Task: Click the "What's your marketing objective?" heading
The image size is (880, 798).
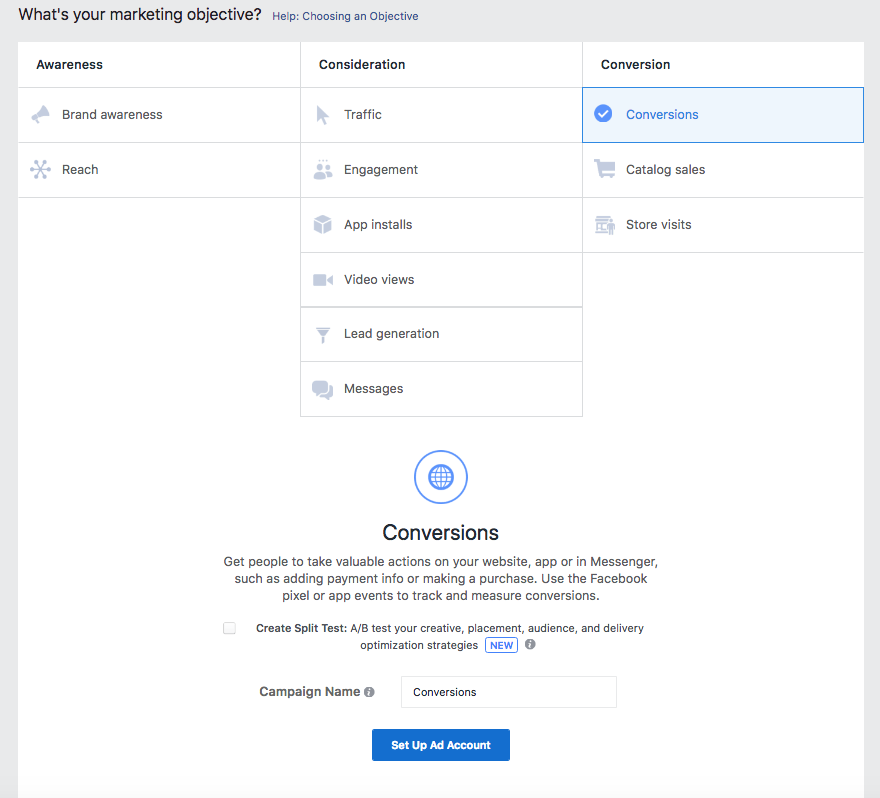Action: pyautogui.click(x=140, y=15)
